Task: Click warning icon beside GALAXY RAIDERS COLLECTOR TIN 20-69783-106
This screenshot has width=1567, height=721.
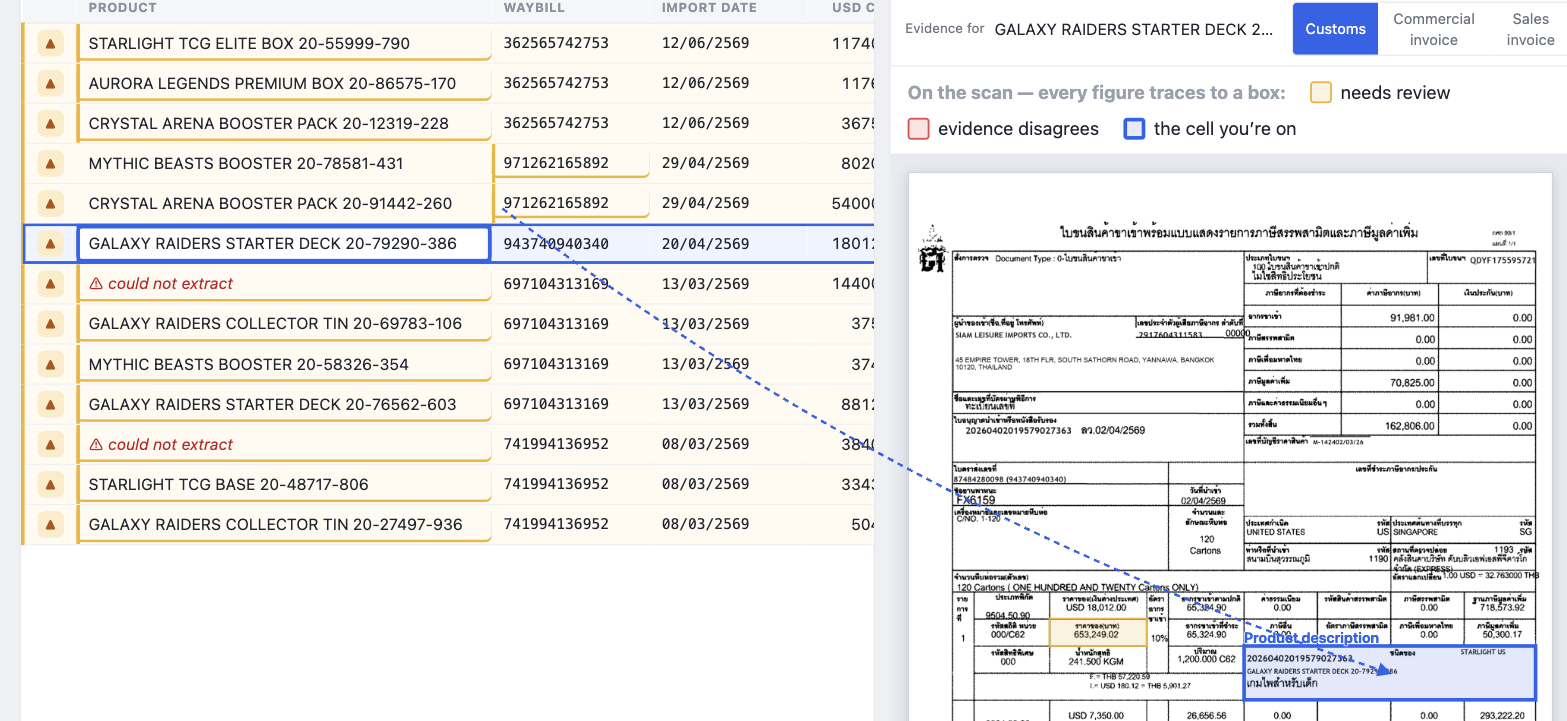Action: [50, 323]
